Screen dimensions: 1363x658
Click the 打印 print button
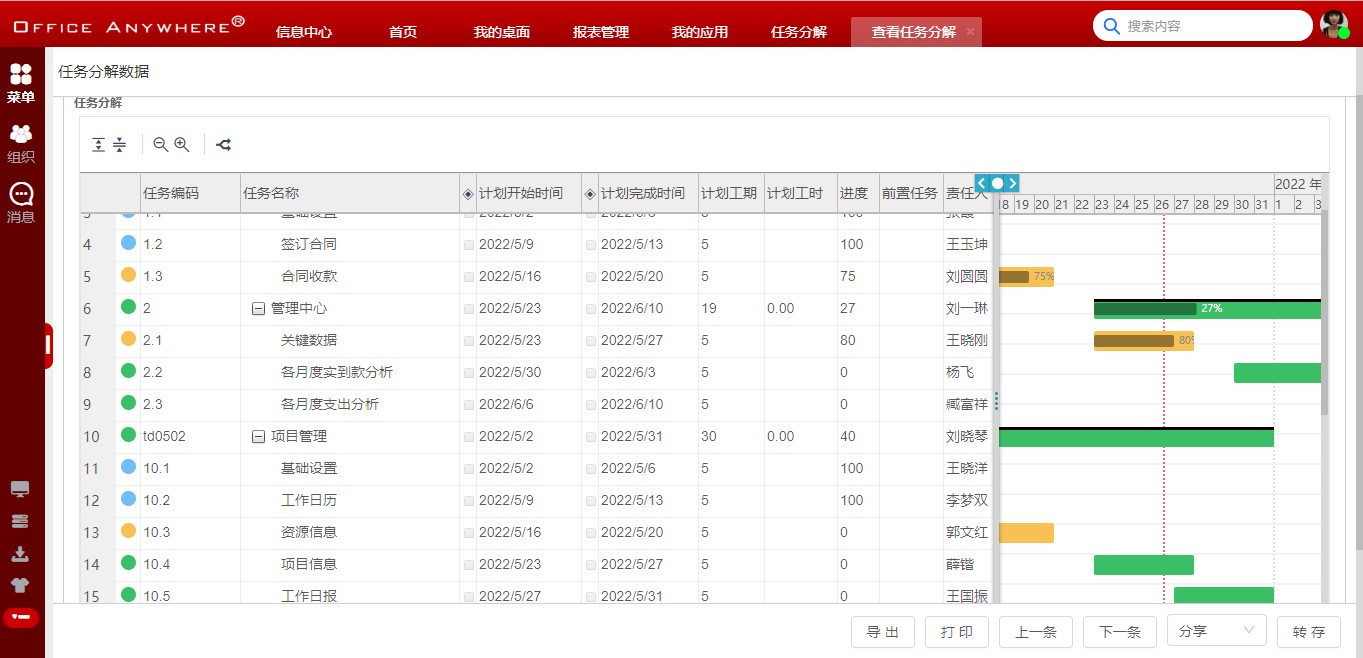pos(957,632)
